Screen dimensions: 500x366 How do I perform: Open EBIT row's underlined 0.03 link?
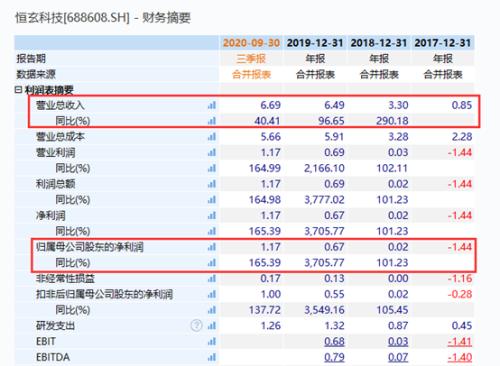click(398, 342)
